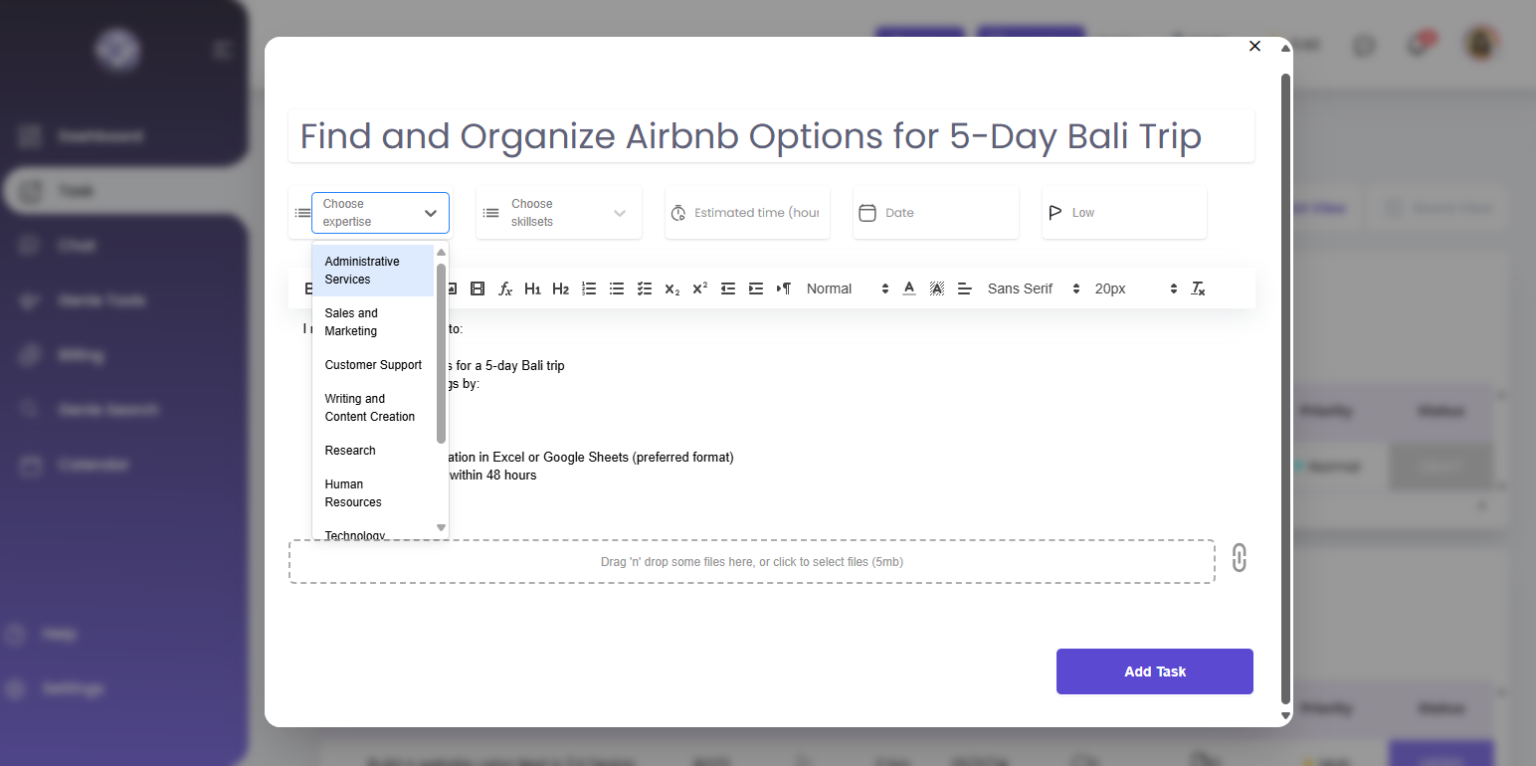Open the Normal heading style dropdown
Viewport: 1536px width, 766px height.
(x=847, y=288)
